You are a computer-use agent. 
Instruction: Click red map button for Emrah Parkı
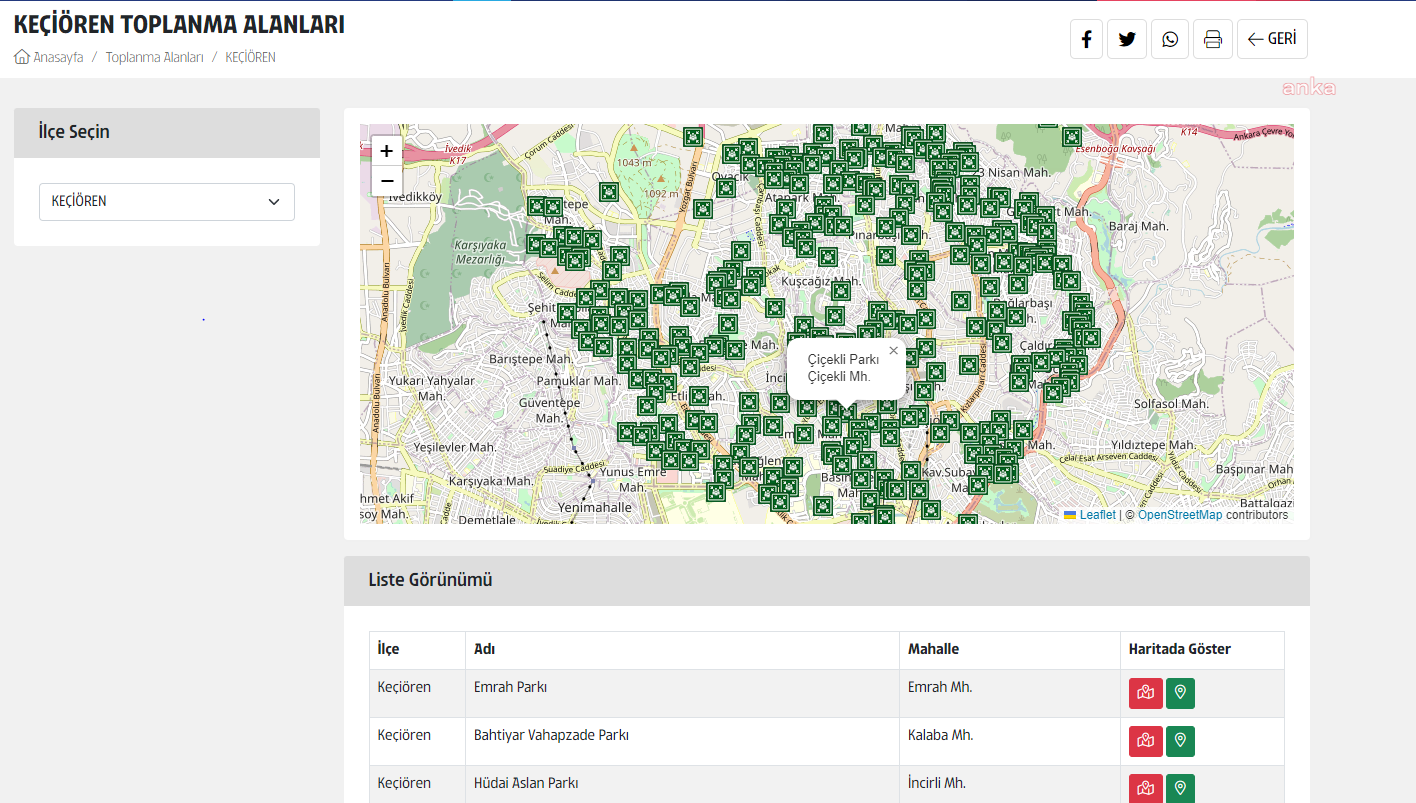tap(1145, 693)
